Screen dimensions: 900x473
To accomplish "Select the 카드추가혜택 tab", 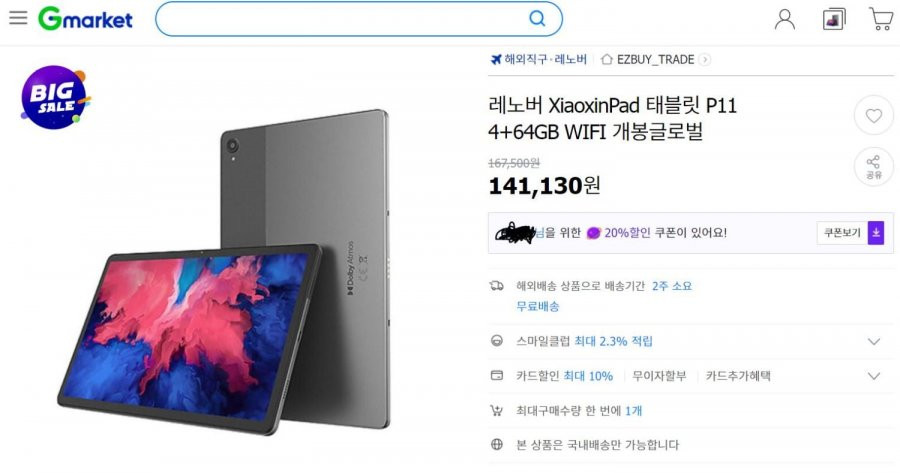I will pyautogui.click(x=738, y=376).
